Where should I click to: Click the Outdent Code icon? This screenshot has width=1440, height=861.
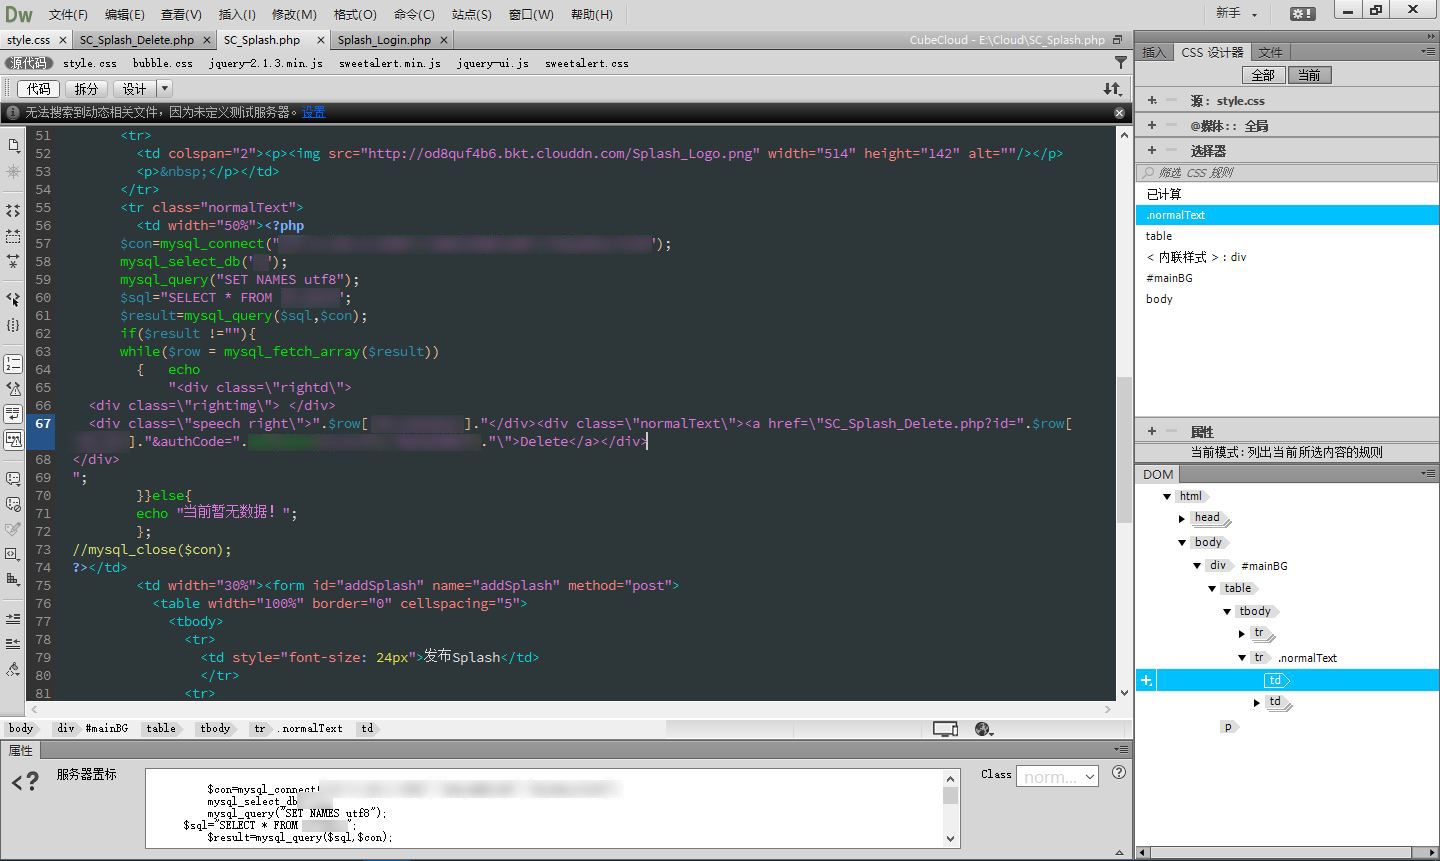[13, 643]
